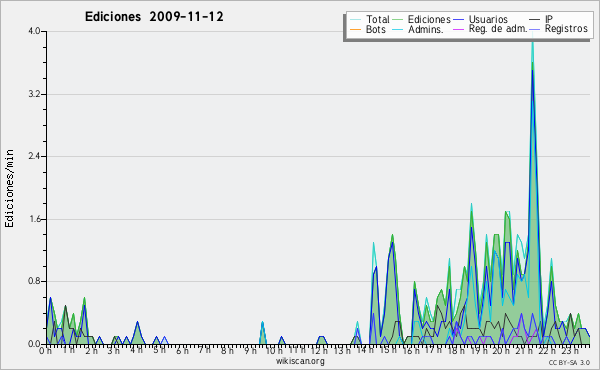Click the magenta Reg. de adm. color line
The width and height of the screenshot is (600, 370).
(458, 29)
